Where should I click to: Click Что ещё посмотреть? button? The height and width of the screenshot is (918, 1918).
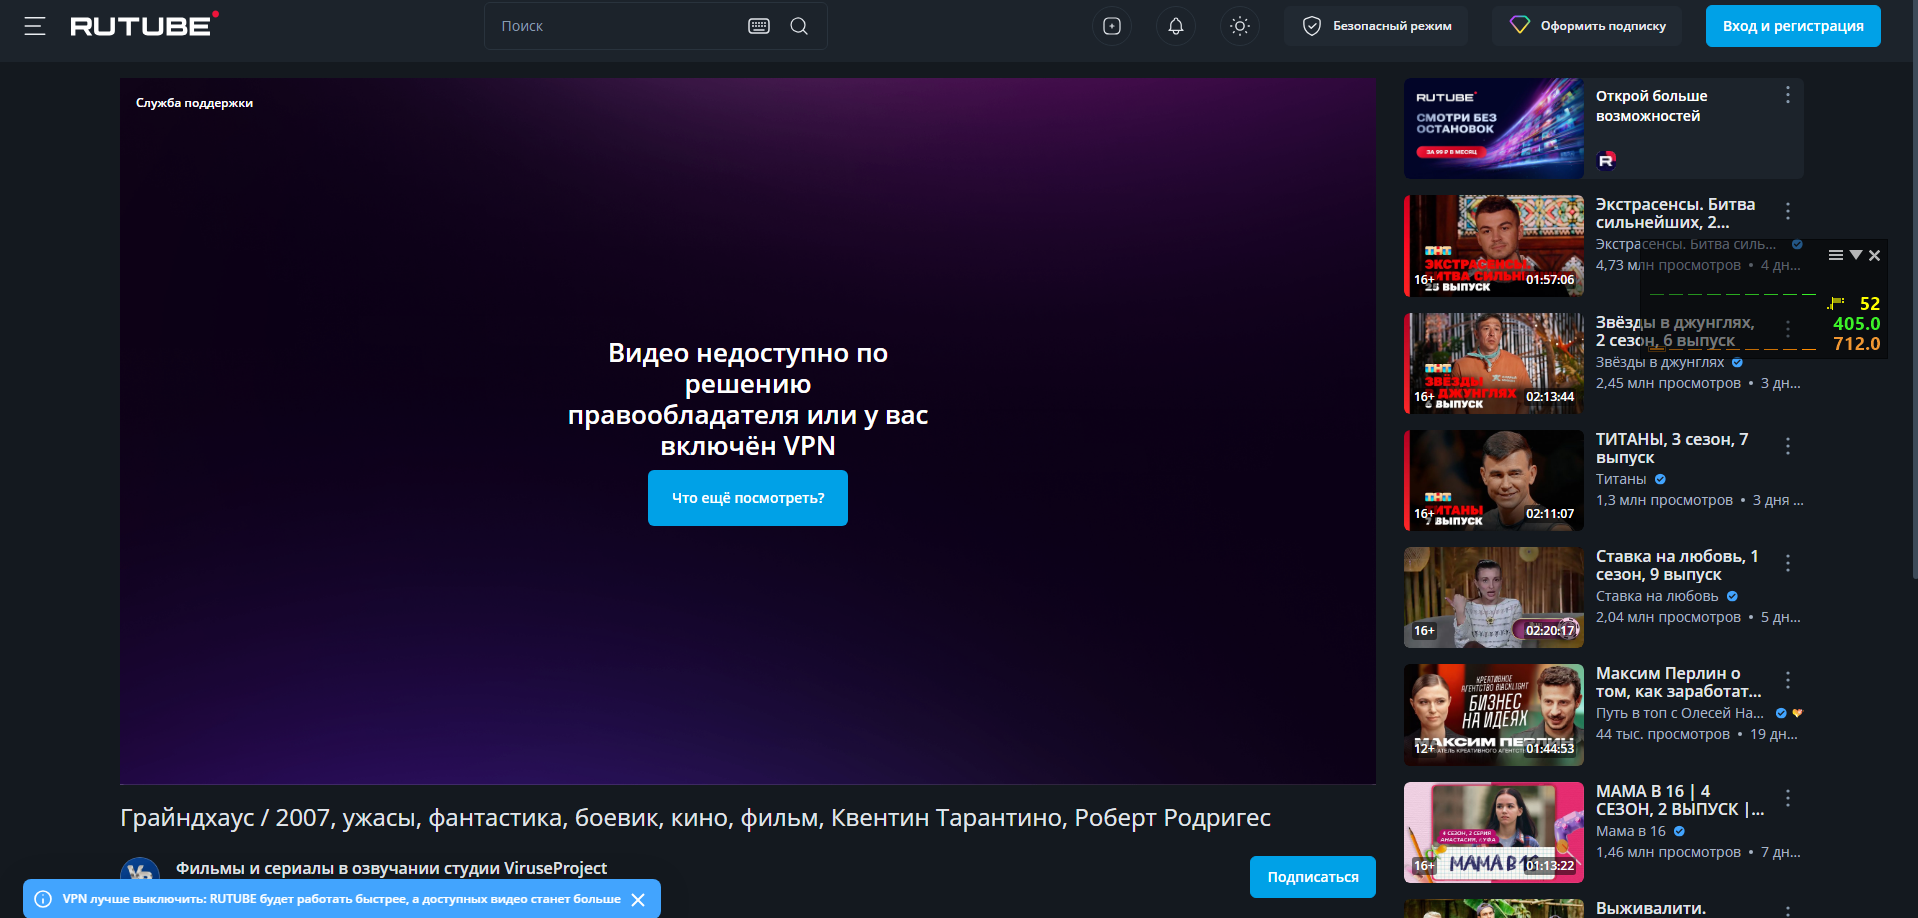coord(748,498)
